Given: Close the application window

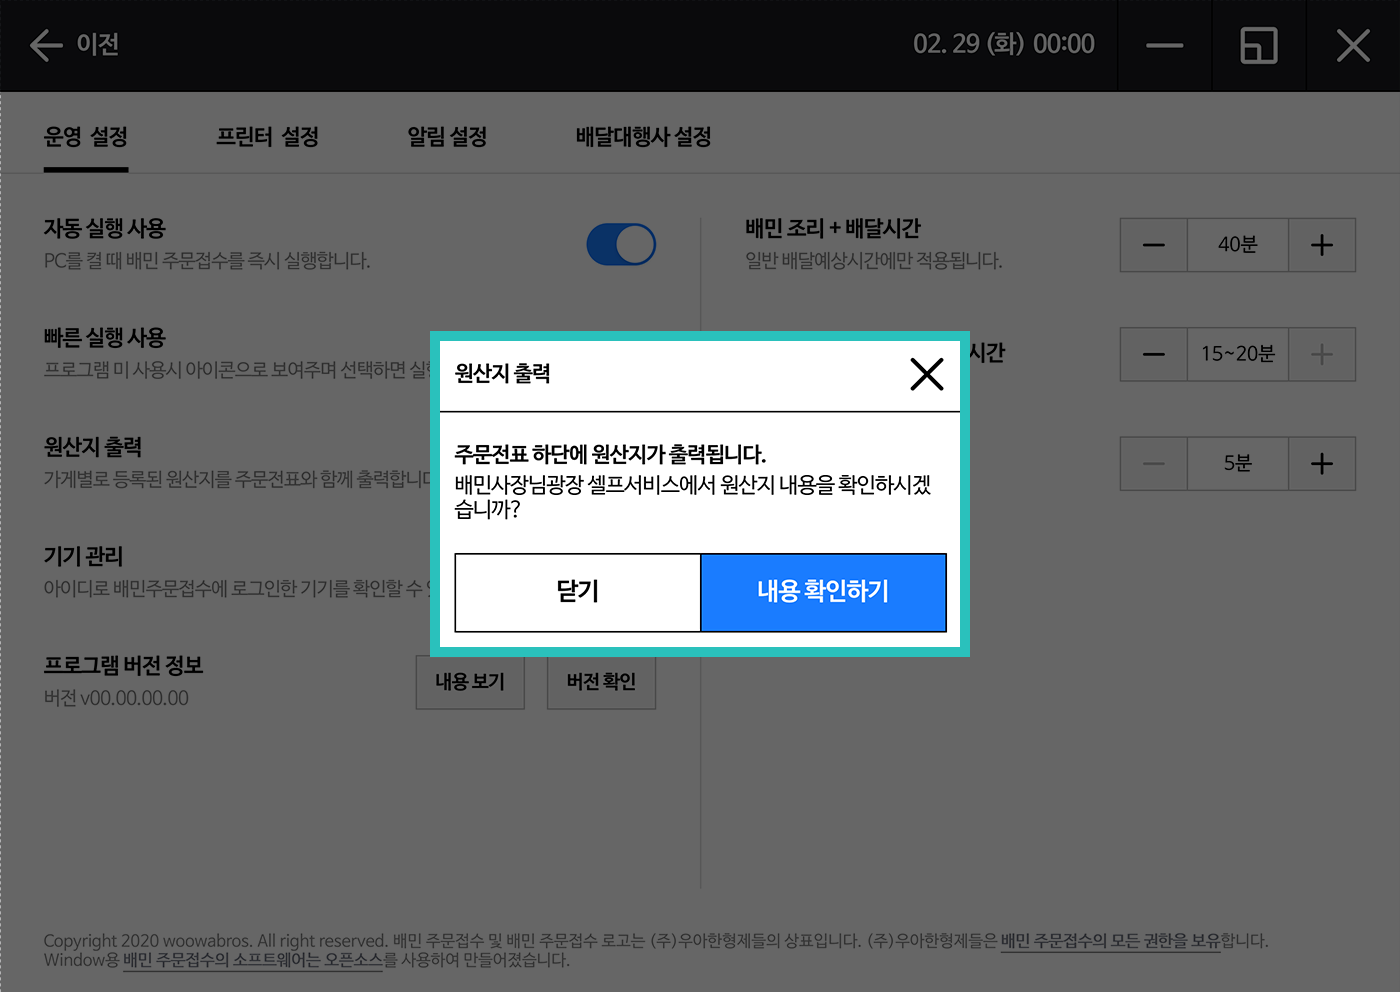Looking at the screenshot, I should point(1353,46).
